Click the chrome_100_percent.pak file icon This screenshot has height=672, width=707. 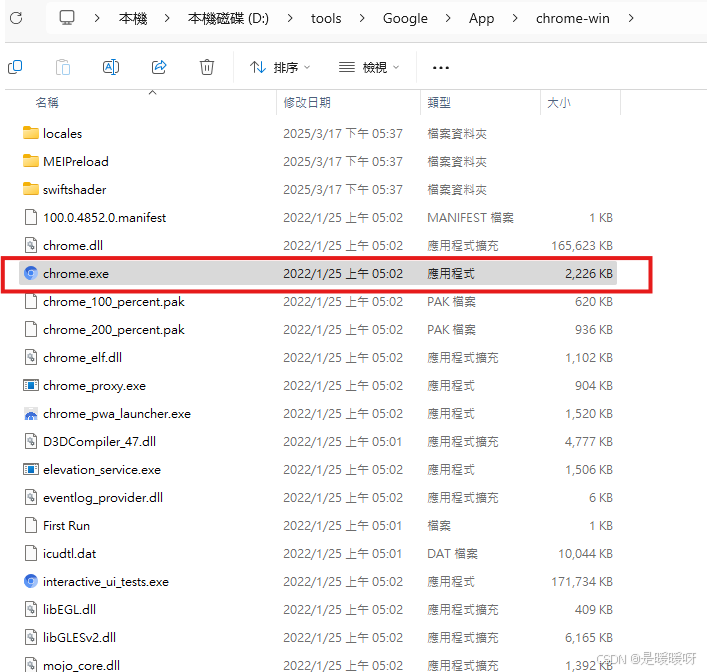pyautogui.click(x=31, y=301)
